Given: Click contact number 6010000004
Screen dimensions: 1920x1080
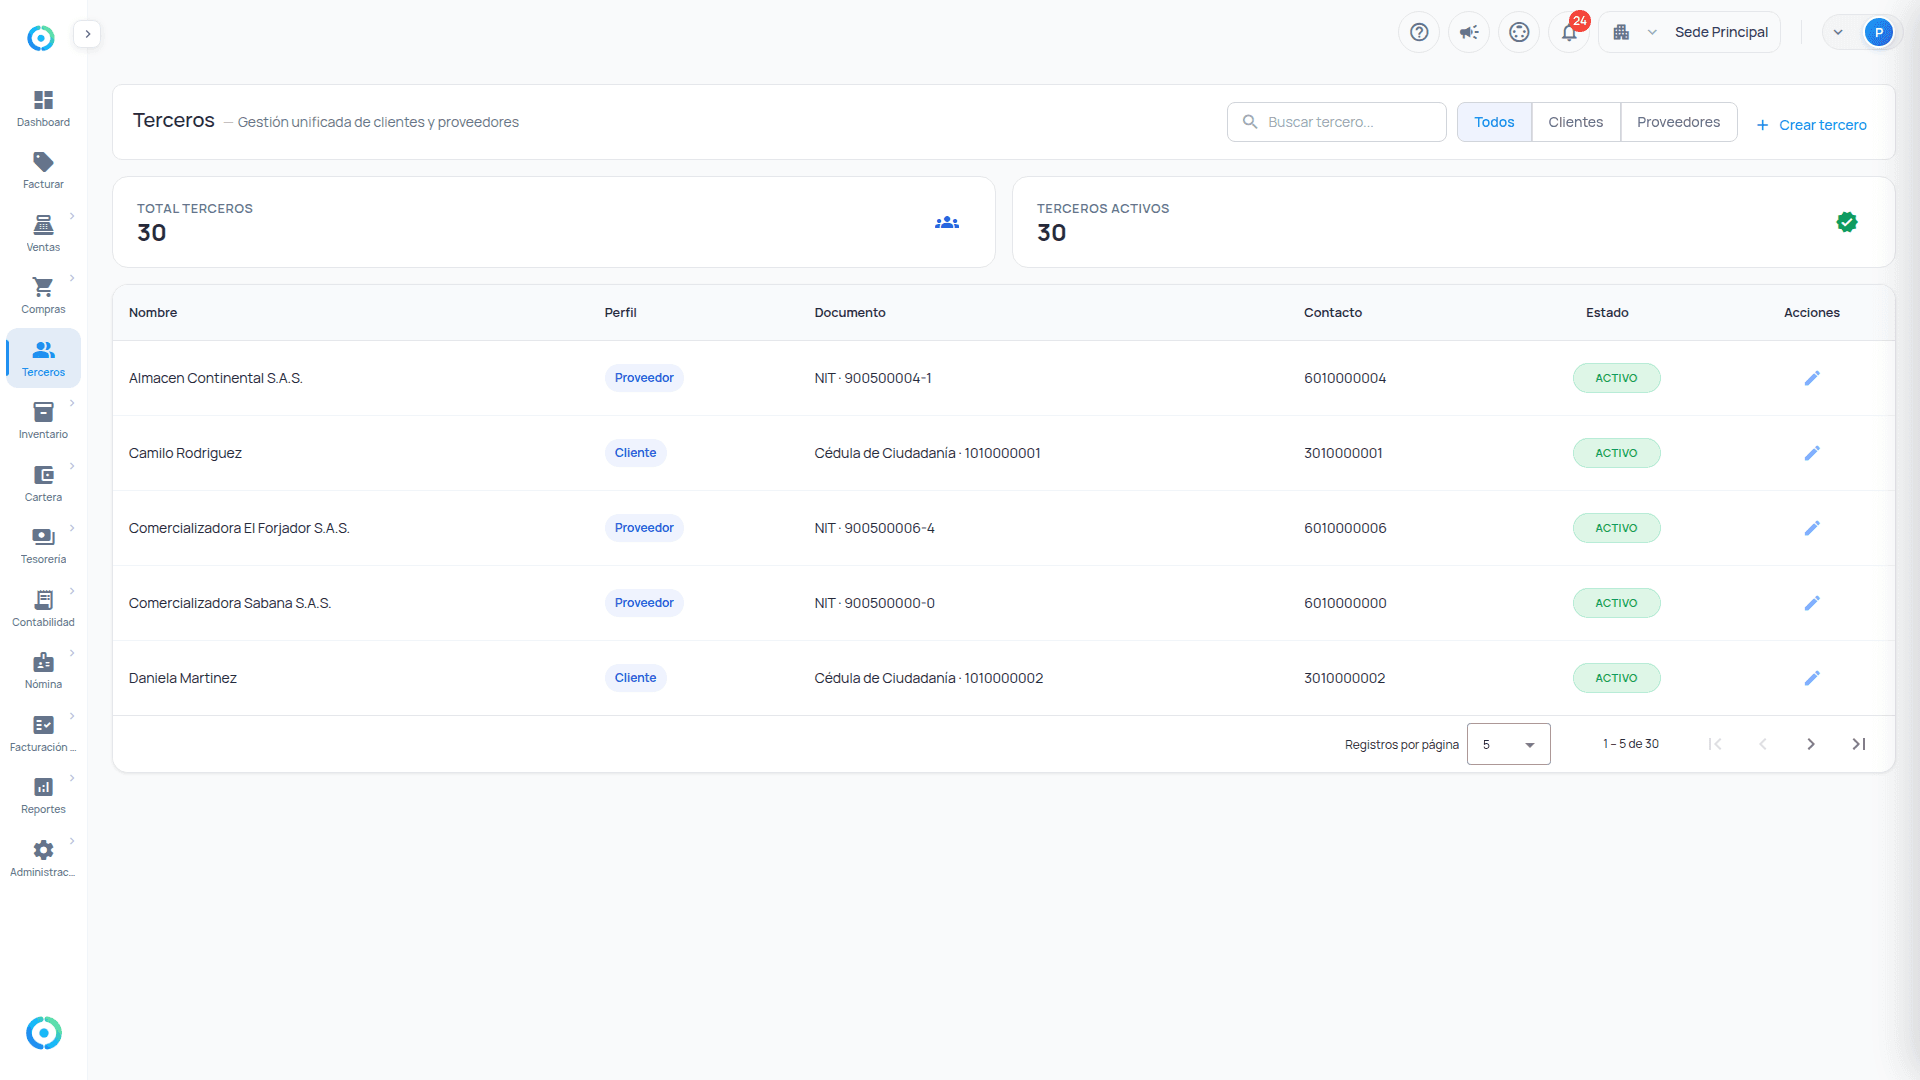Looking at the screenshot, I should (1345, 378).
